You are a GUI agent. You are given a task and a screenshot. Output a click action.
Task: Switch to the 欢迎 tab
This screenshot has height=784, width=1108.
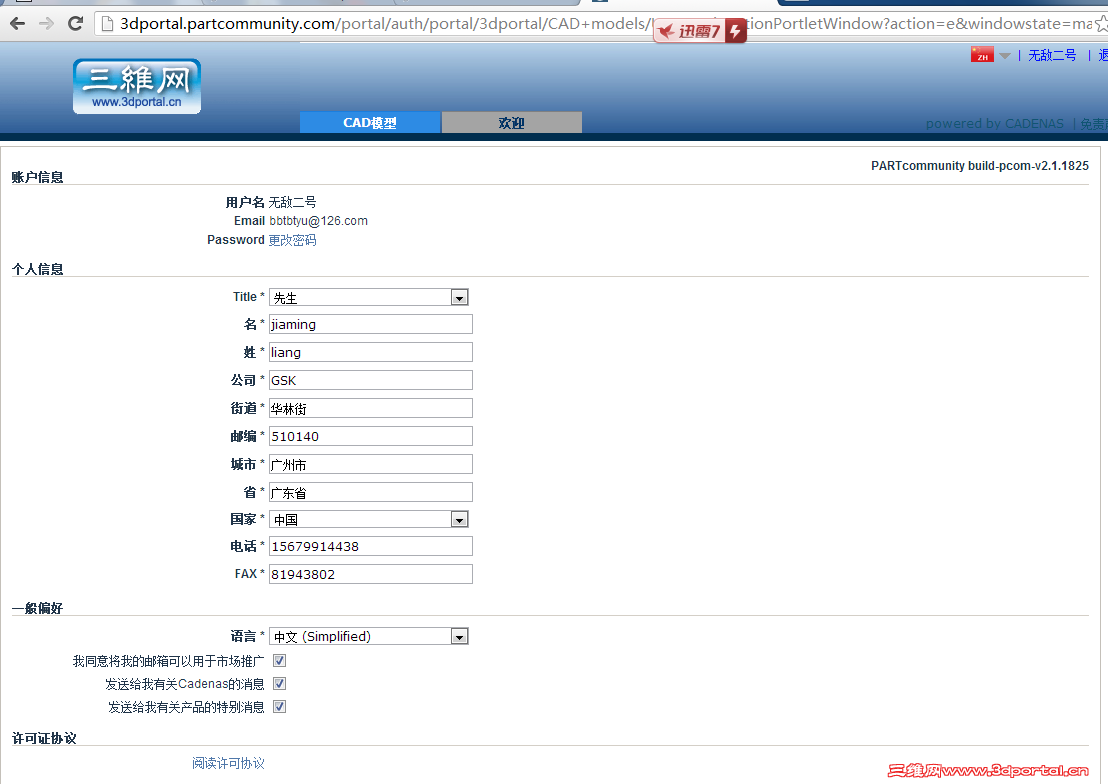click(511, 122)
